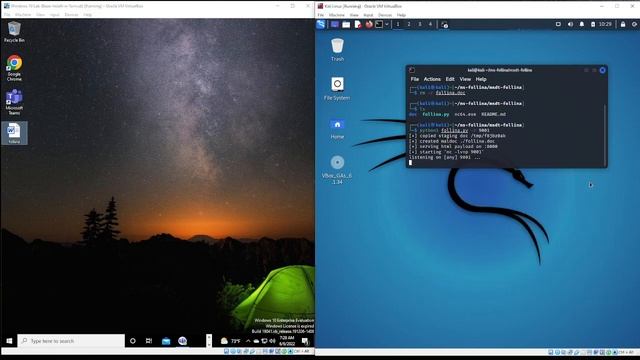Click the 'Type here to search' box
This screenshot has height=360, width=640.
pos(71,341)
